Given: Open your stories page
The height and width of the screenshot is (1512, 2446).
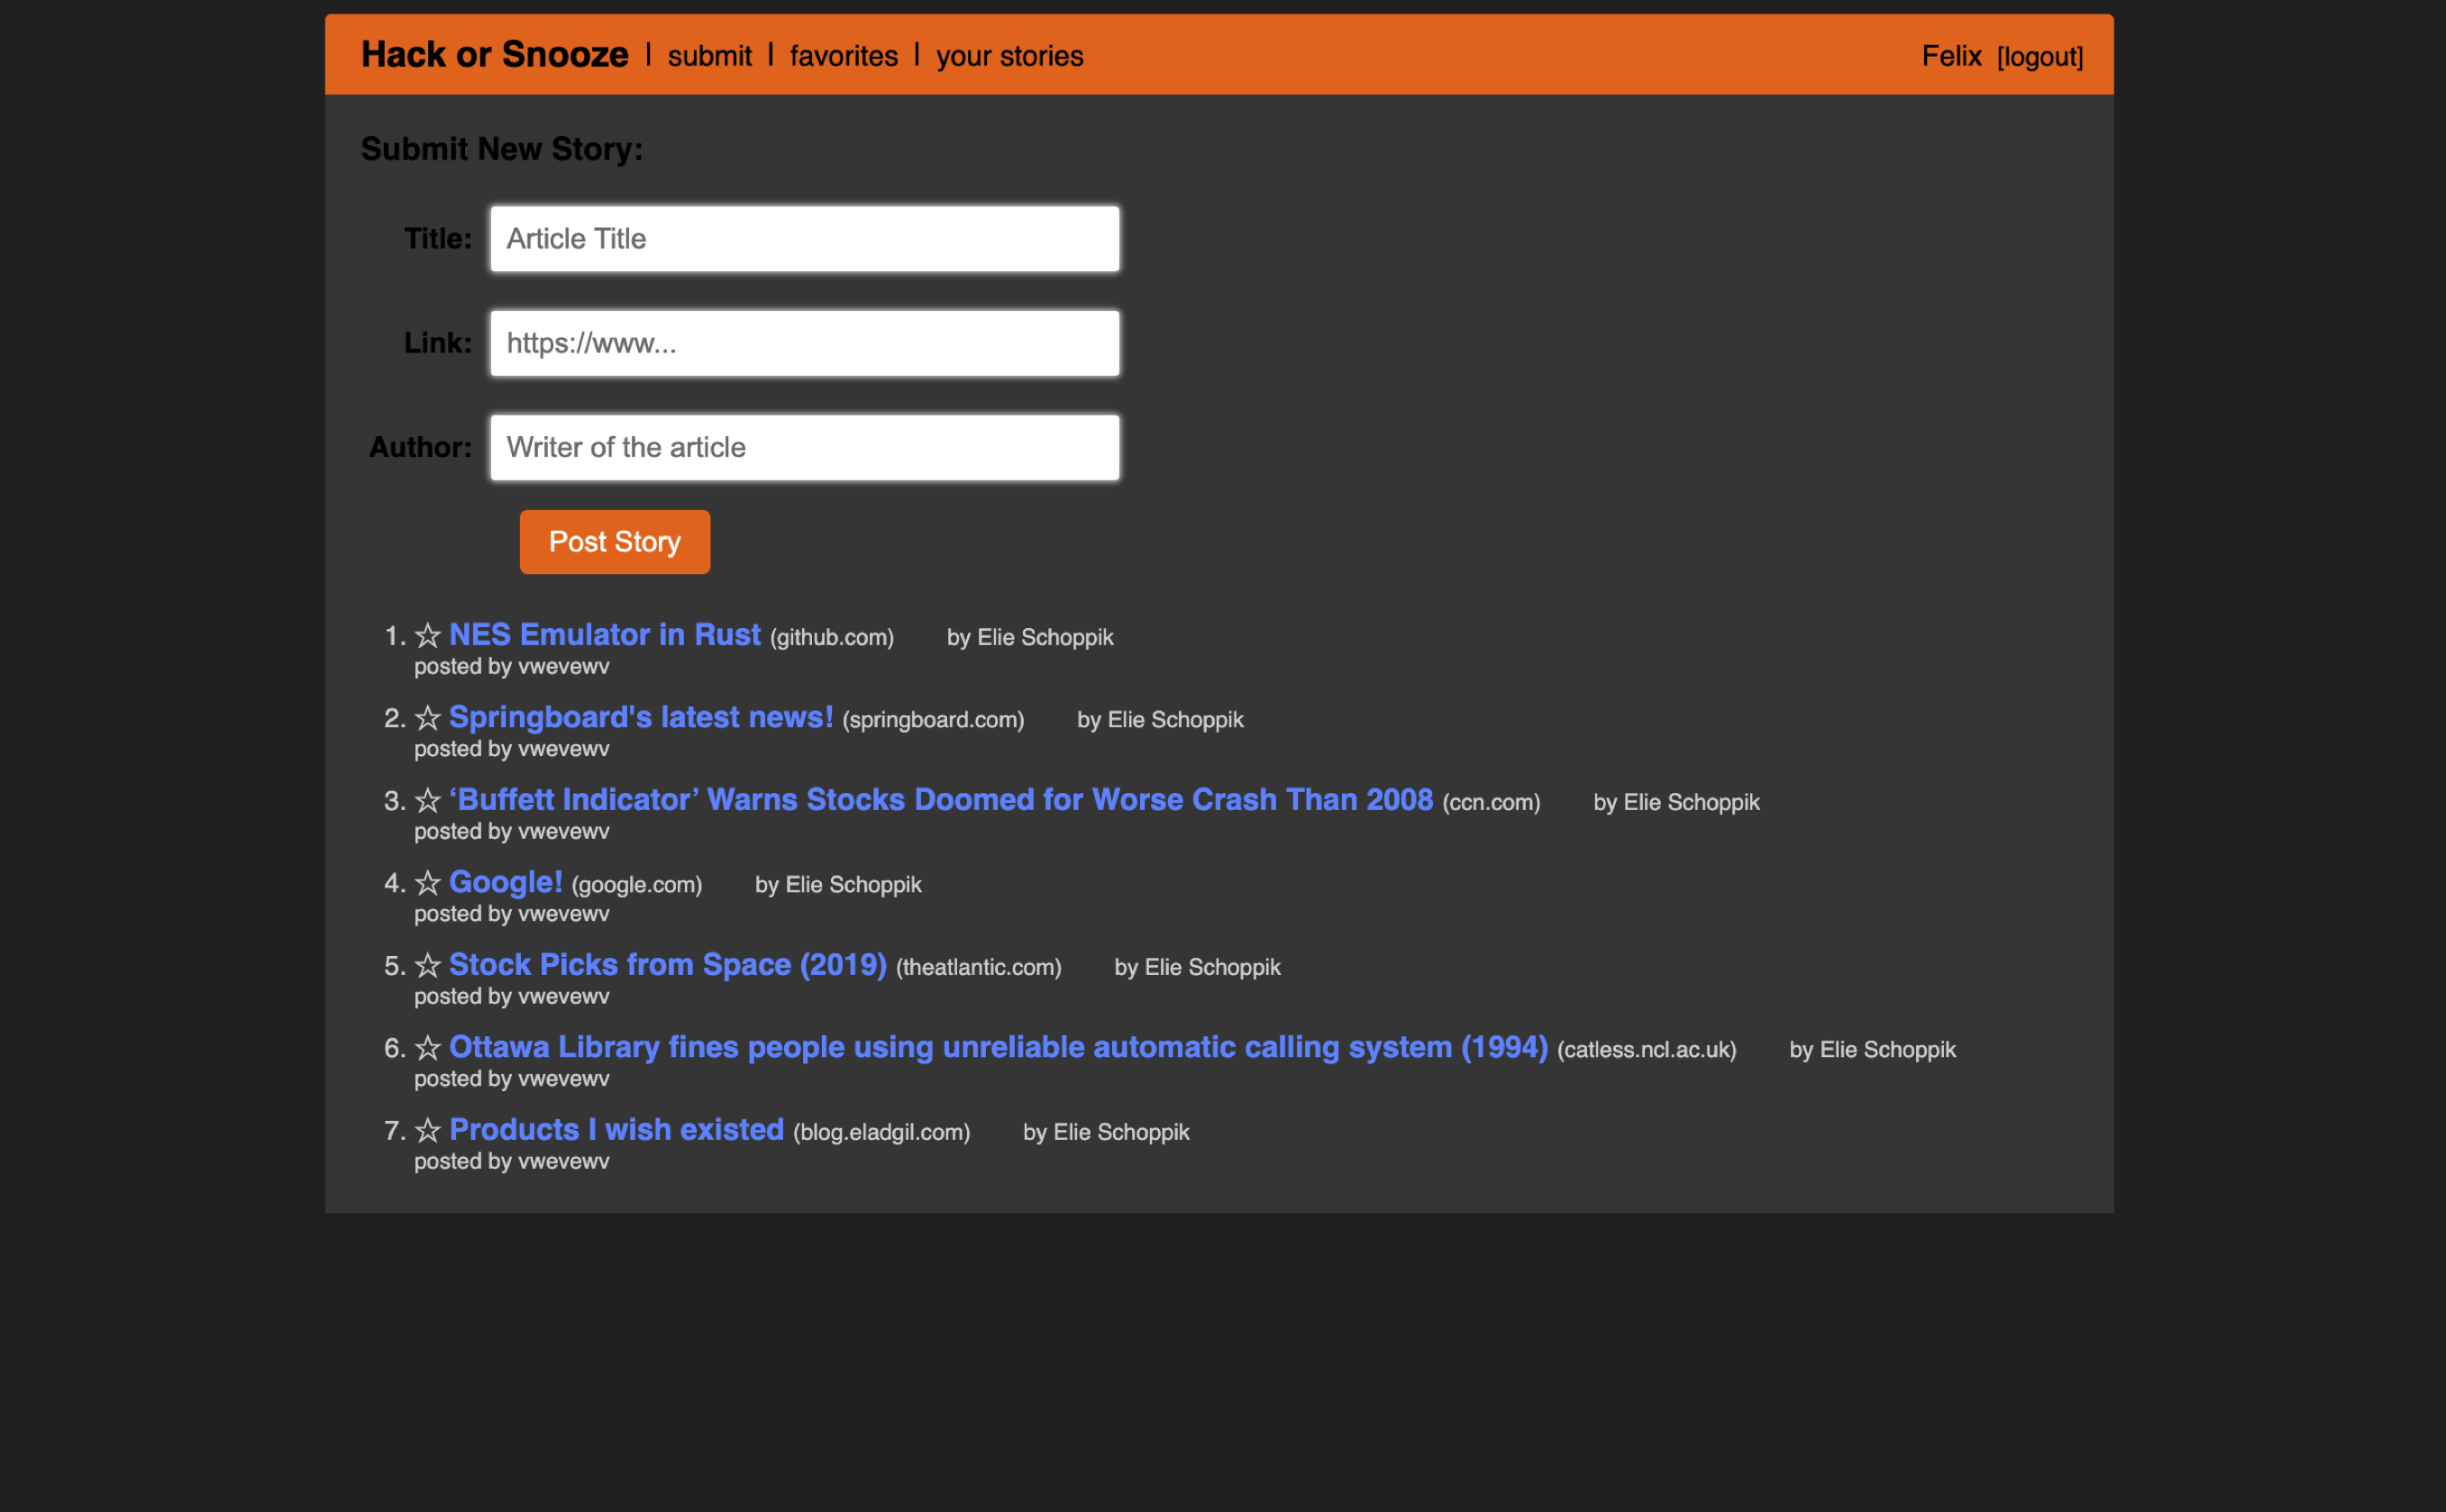Looking at the screenshot, I should click(1009, 56).
